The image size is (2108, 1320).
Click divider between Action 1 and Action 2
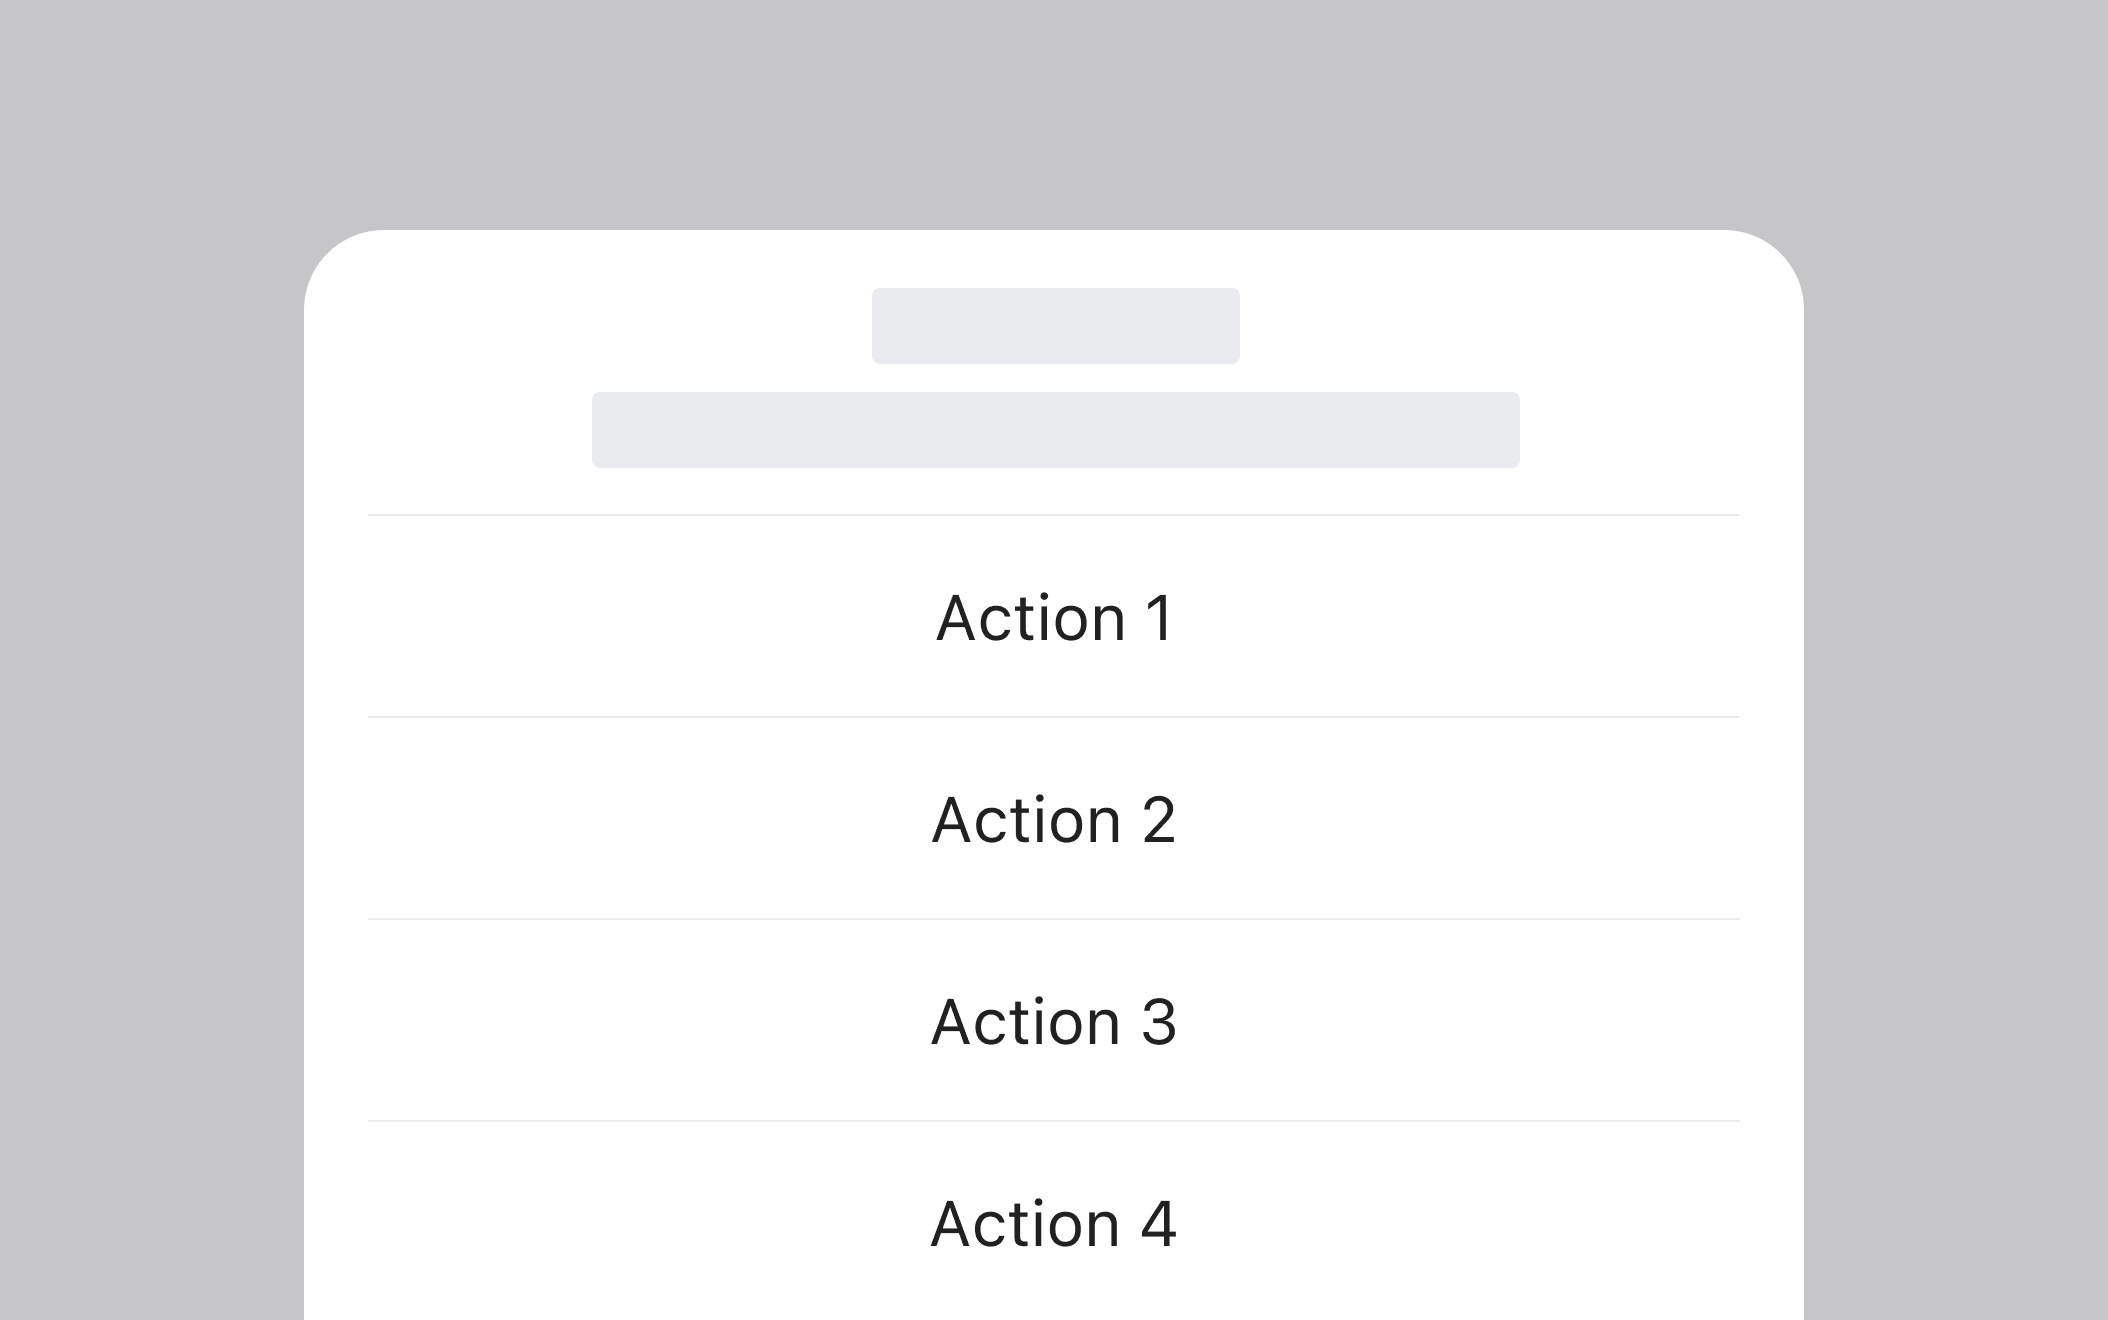click(1054, 717)
